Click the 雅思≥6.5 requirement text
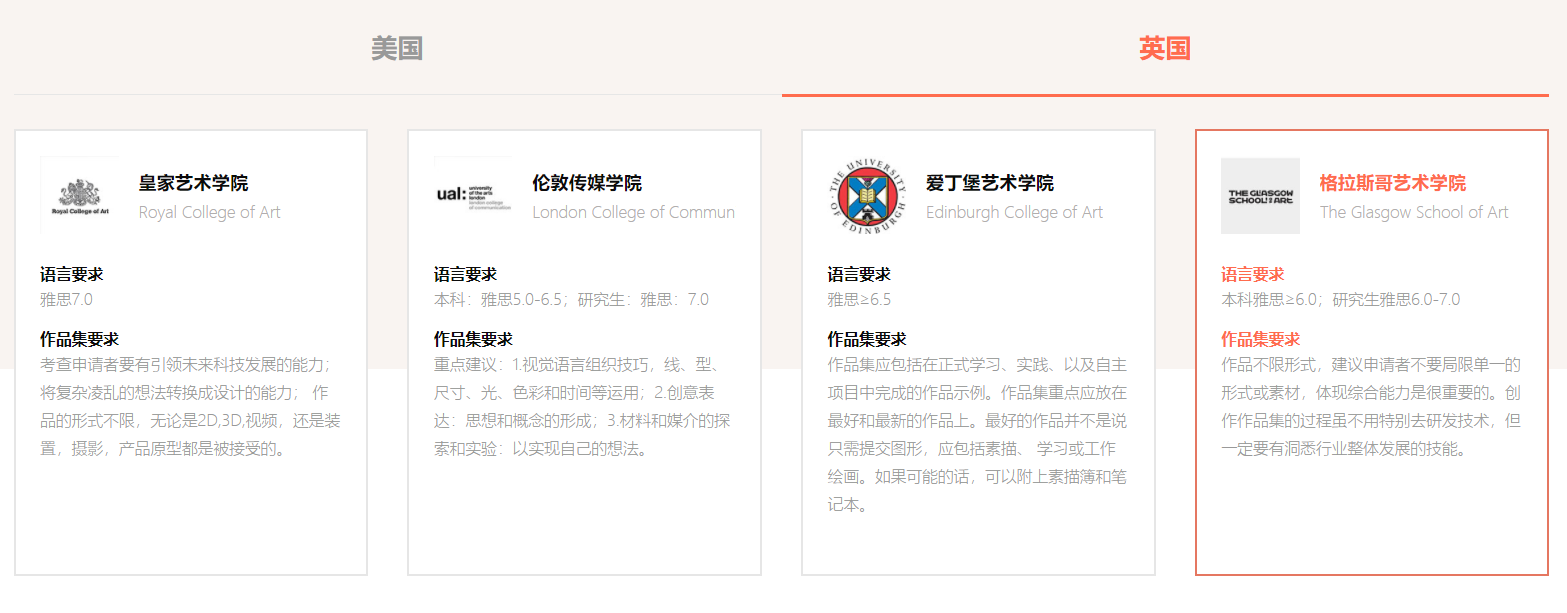Viewport: 1567px width, 613px height. click(859, 299)
